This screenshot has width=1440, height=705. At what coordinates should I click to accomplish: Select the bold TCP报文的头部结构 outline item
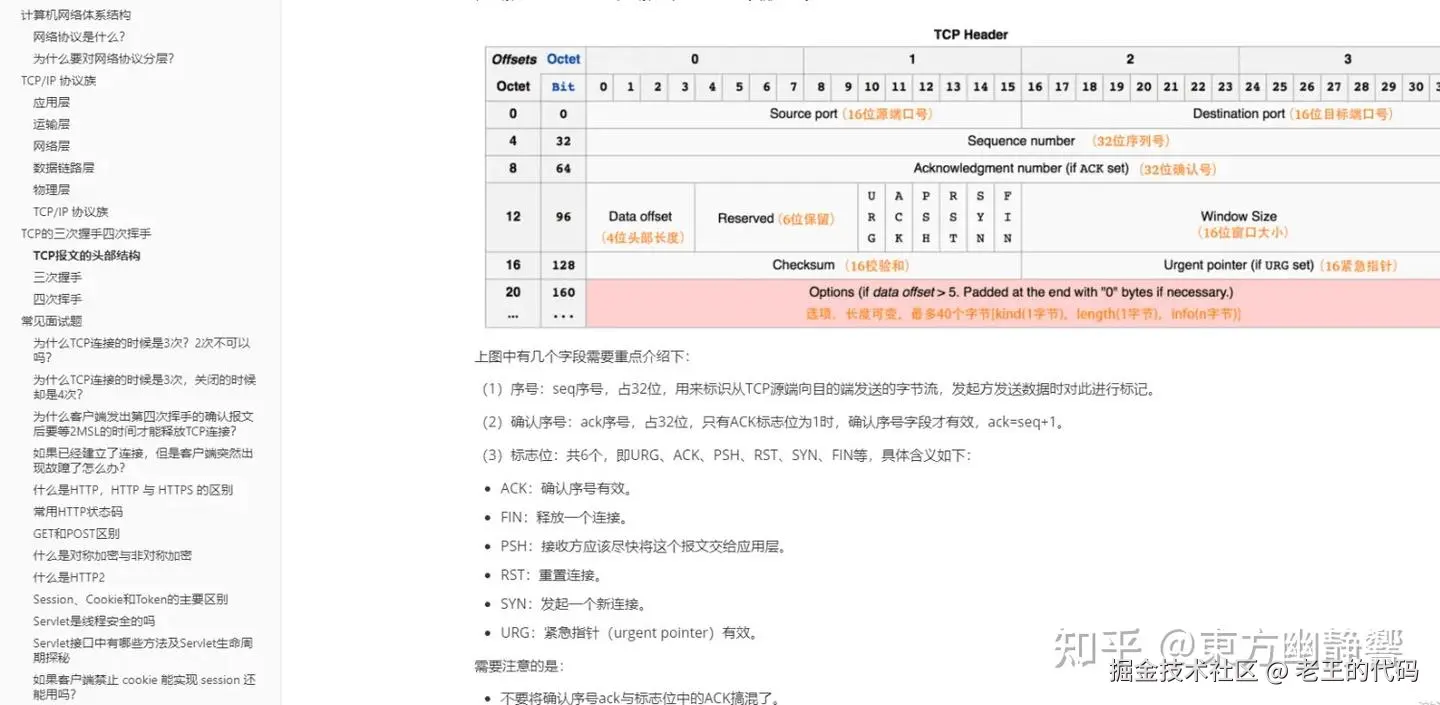(86, 255)
